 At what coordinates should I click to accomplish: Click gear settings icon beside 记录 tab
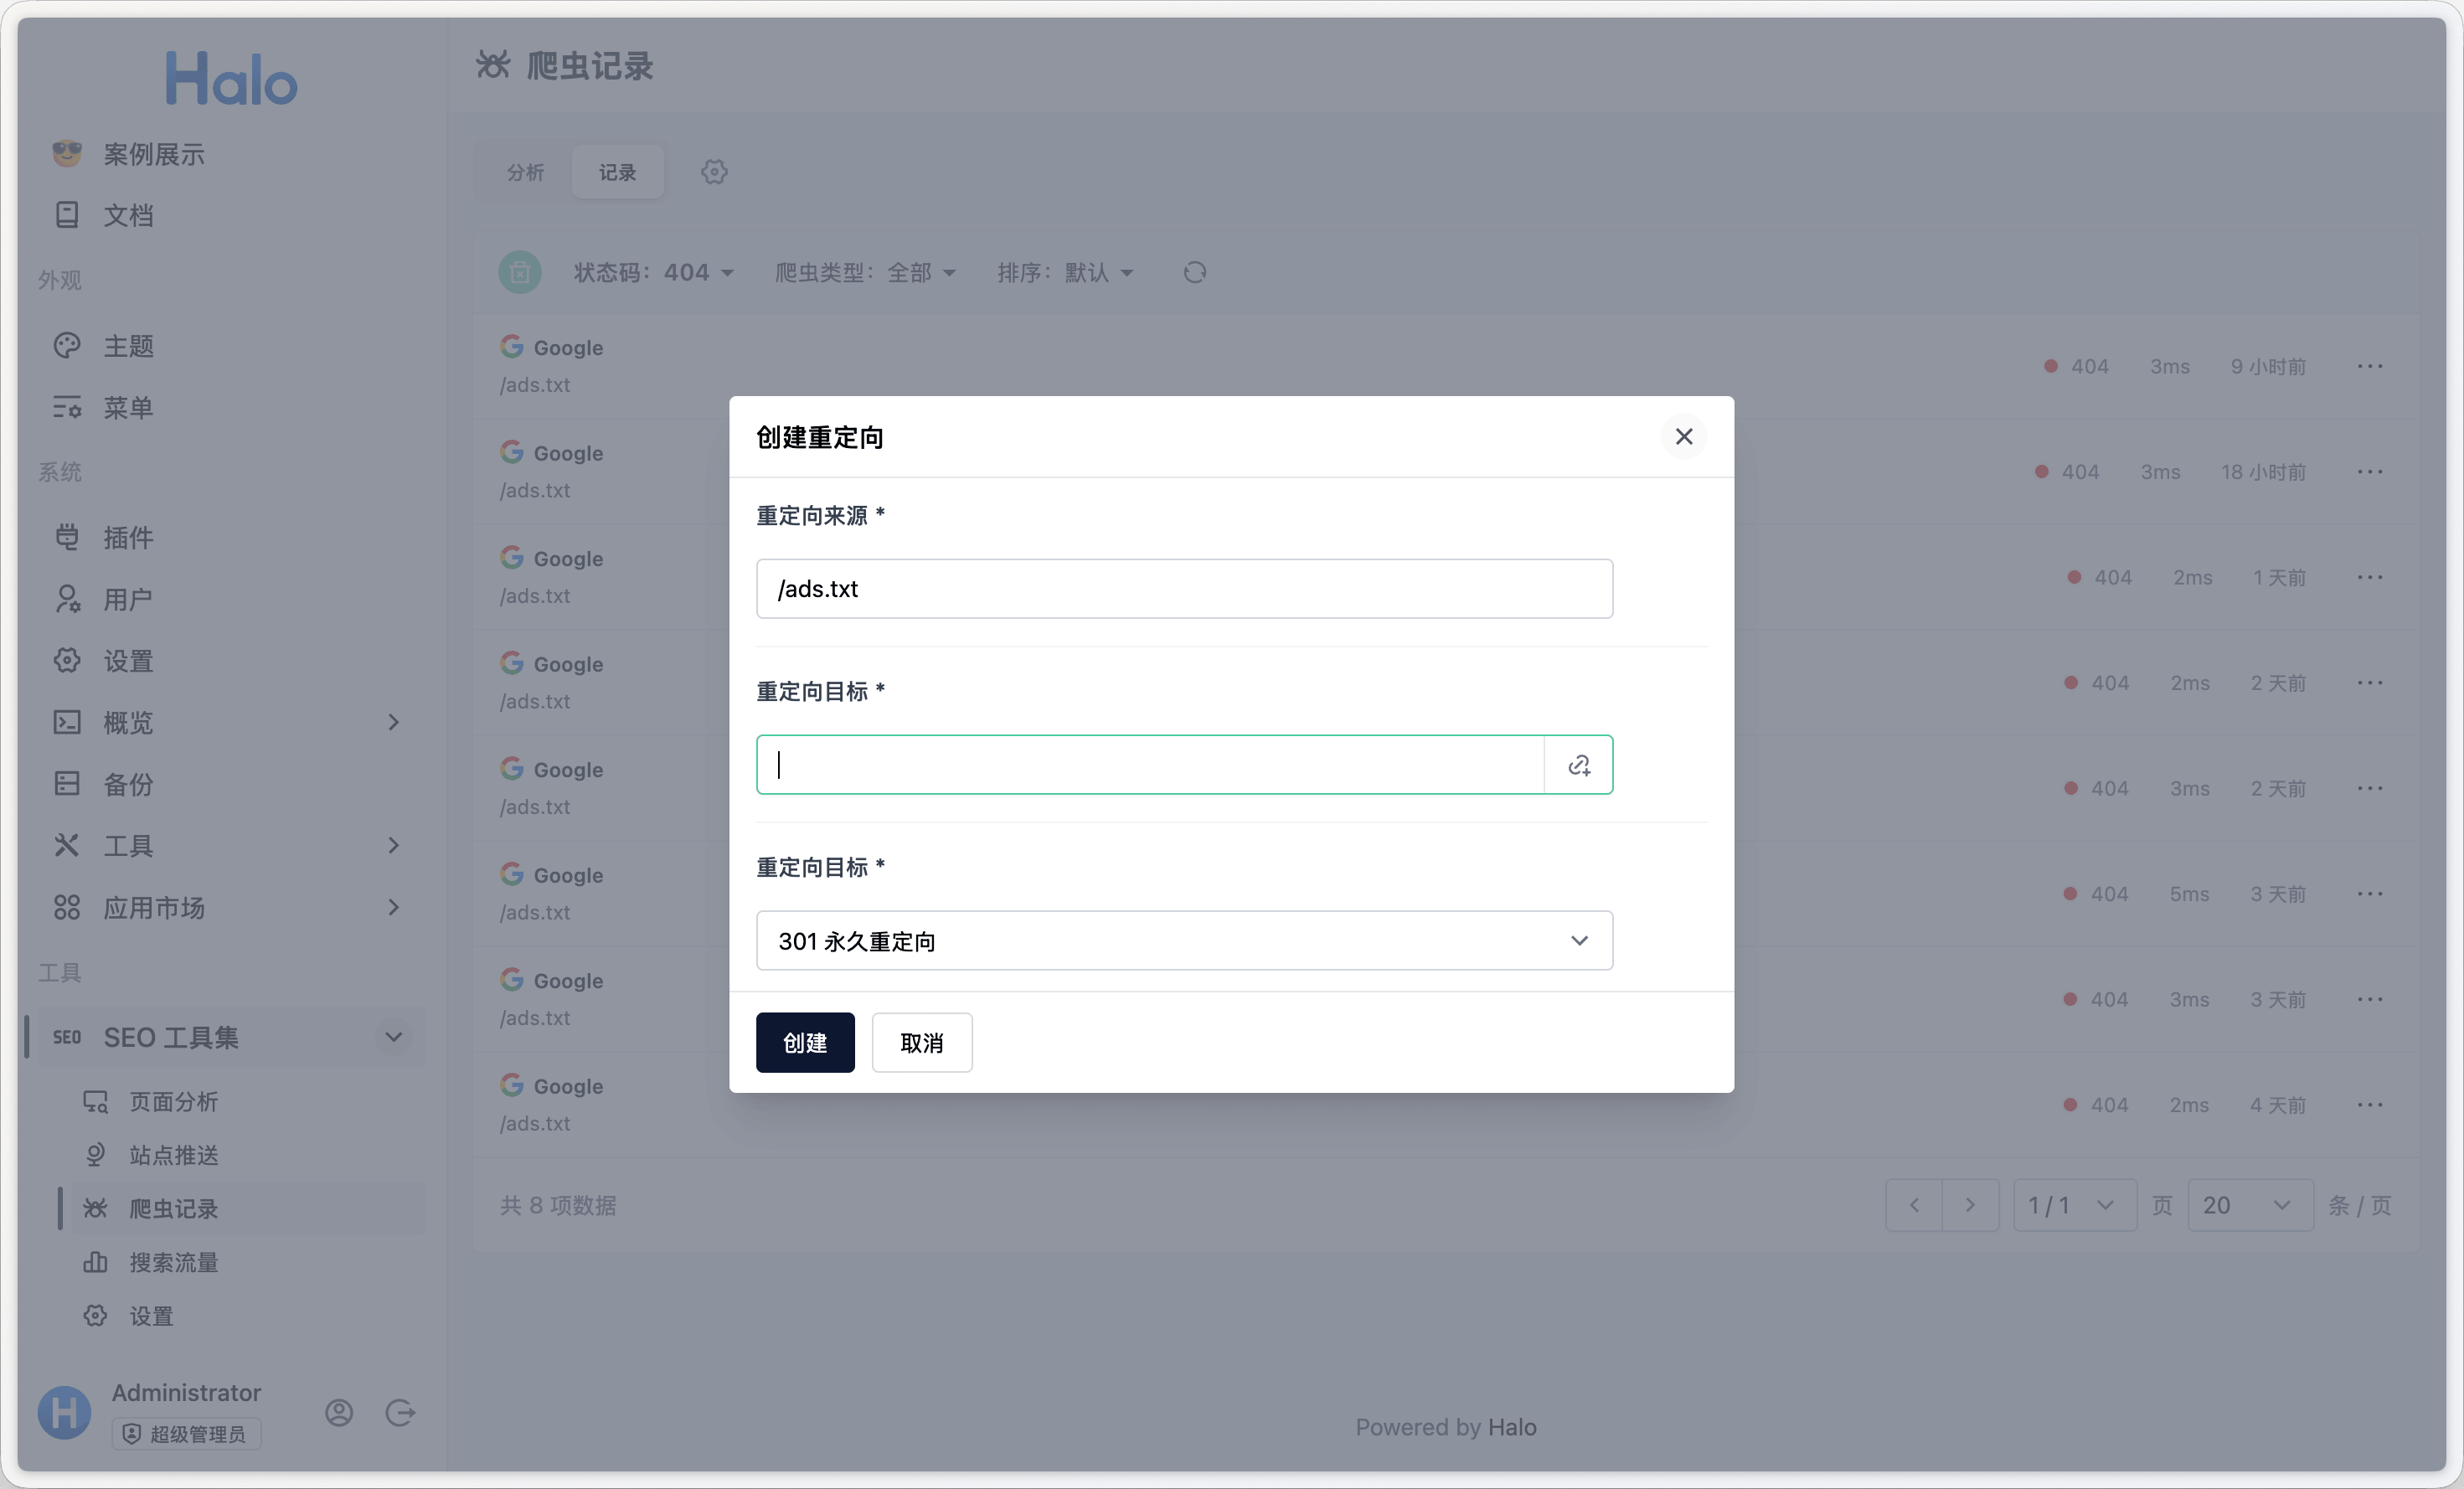pos(714,172)
